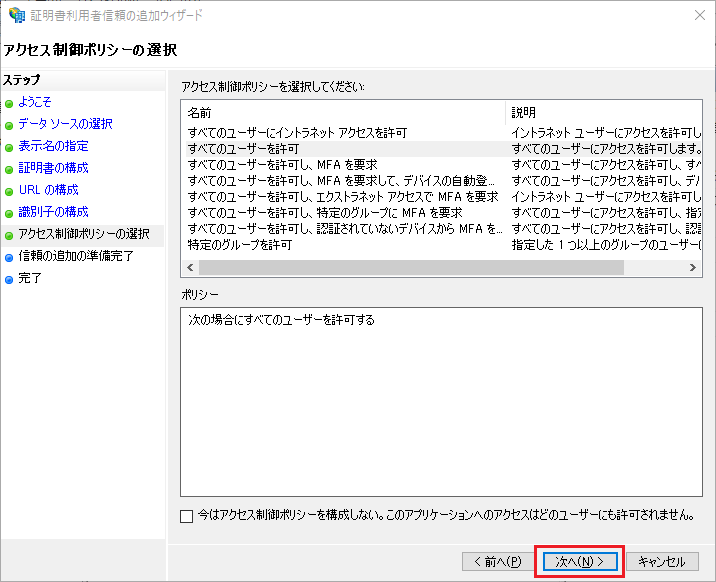Image resolution: width=716 pixels, height=582 pixels.
Task: Go to URL の構成 step
Action: click(x=48, y=189)
